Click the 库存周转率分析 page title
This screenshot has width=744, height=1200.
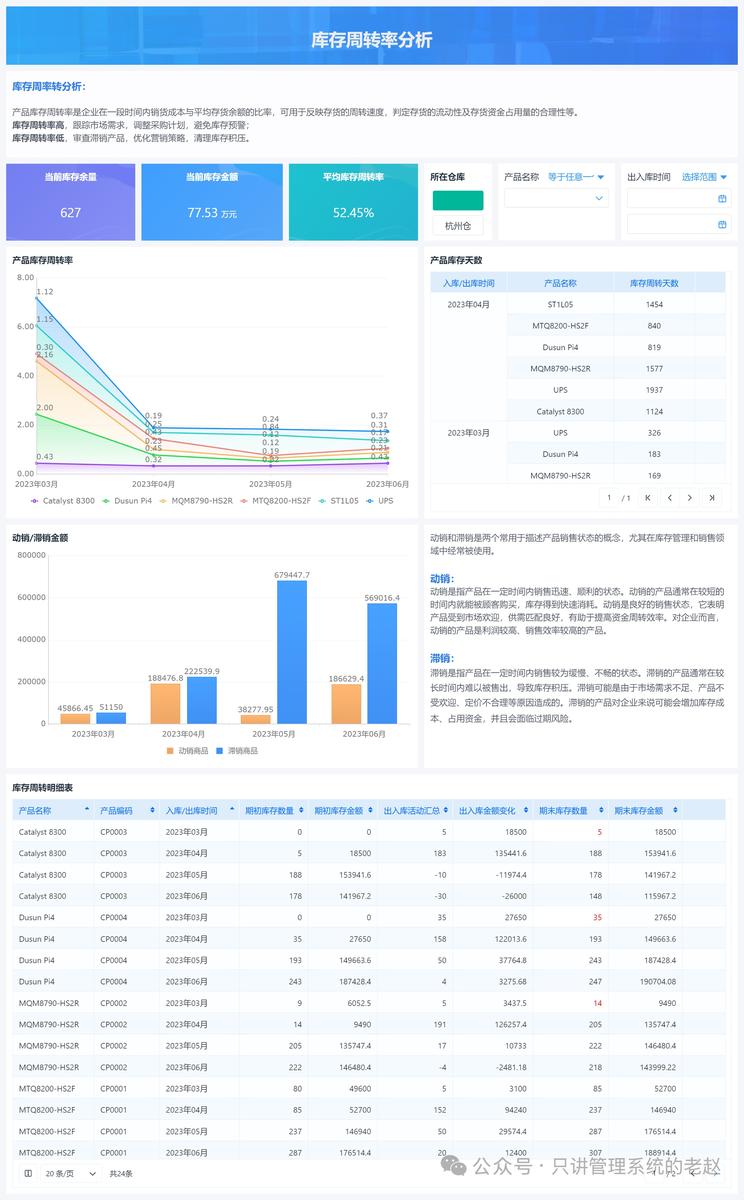(x=372, y=40)
